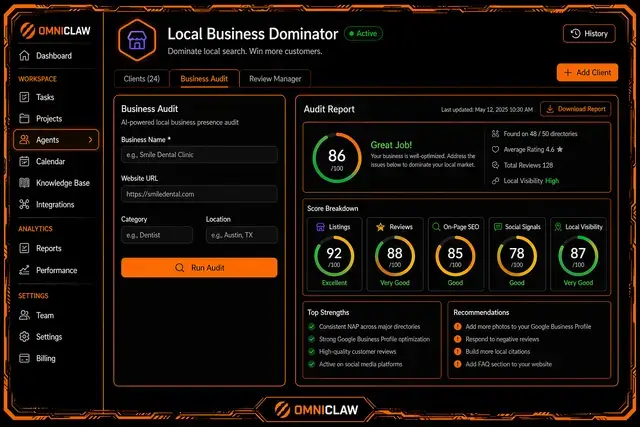
Task: Focus the Location input field
Action: 242,235
